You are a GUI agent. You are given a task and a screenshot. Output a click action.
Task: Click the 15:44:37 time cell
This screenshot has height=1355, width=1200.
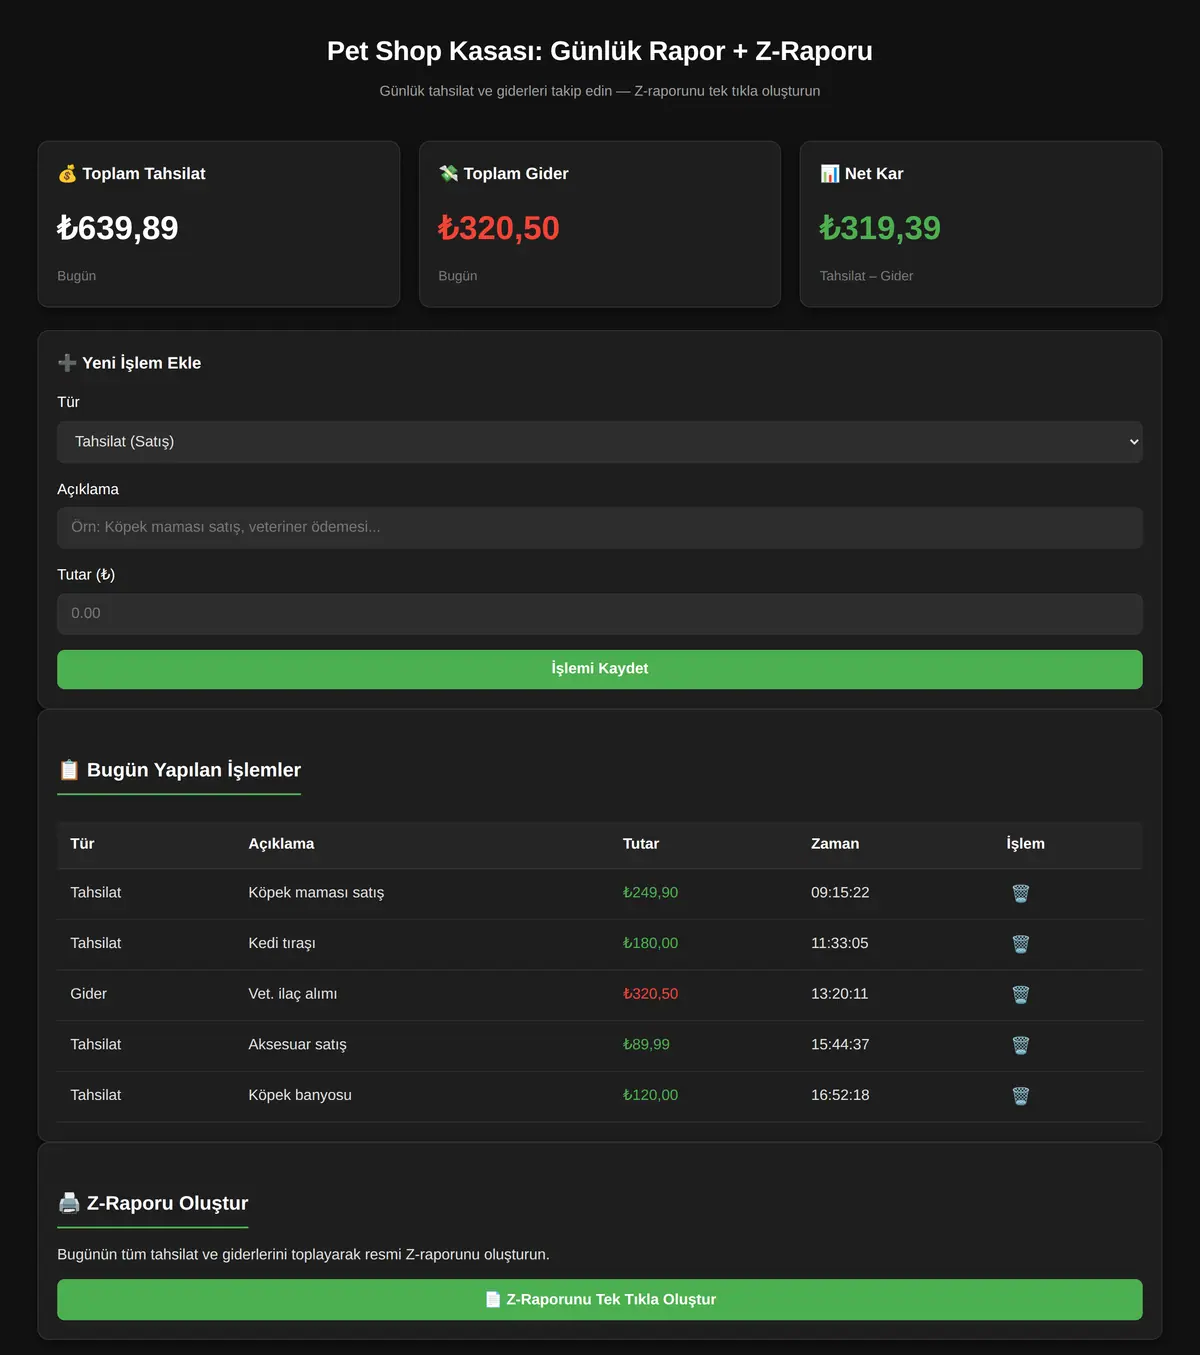840,1044
